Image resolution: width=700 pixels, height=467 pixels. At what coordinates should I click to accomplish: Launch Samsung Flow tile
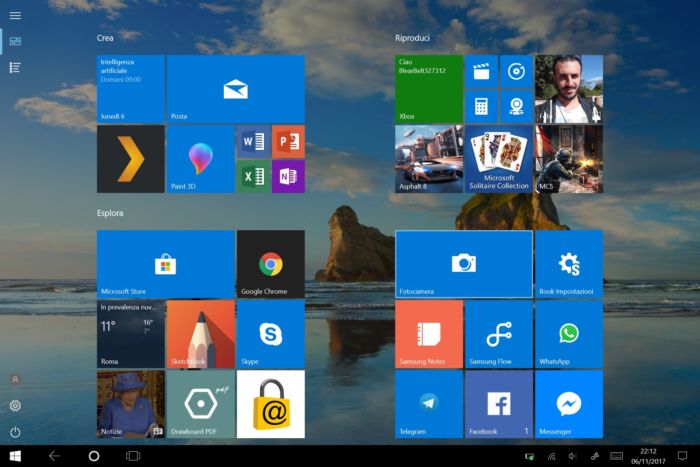[x=499, y=334]
